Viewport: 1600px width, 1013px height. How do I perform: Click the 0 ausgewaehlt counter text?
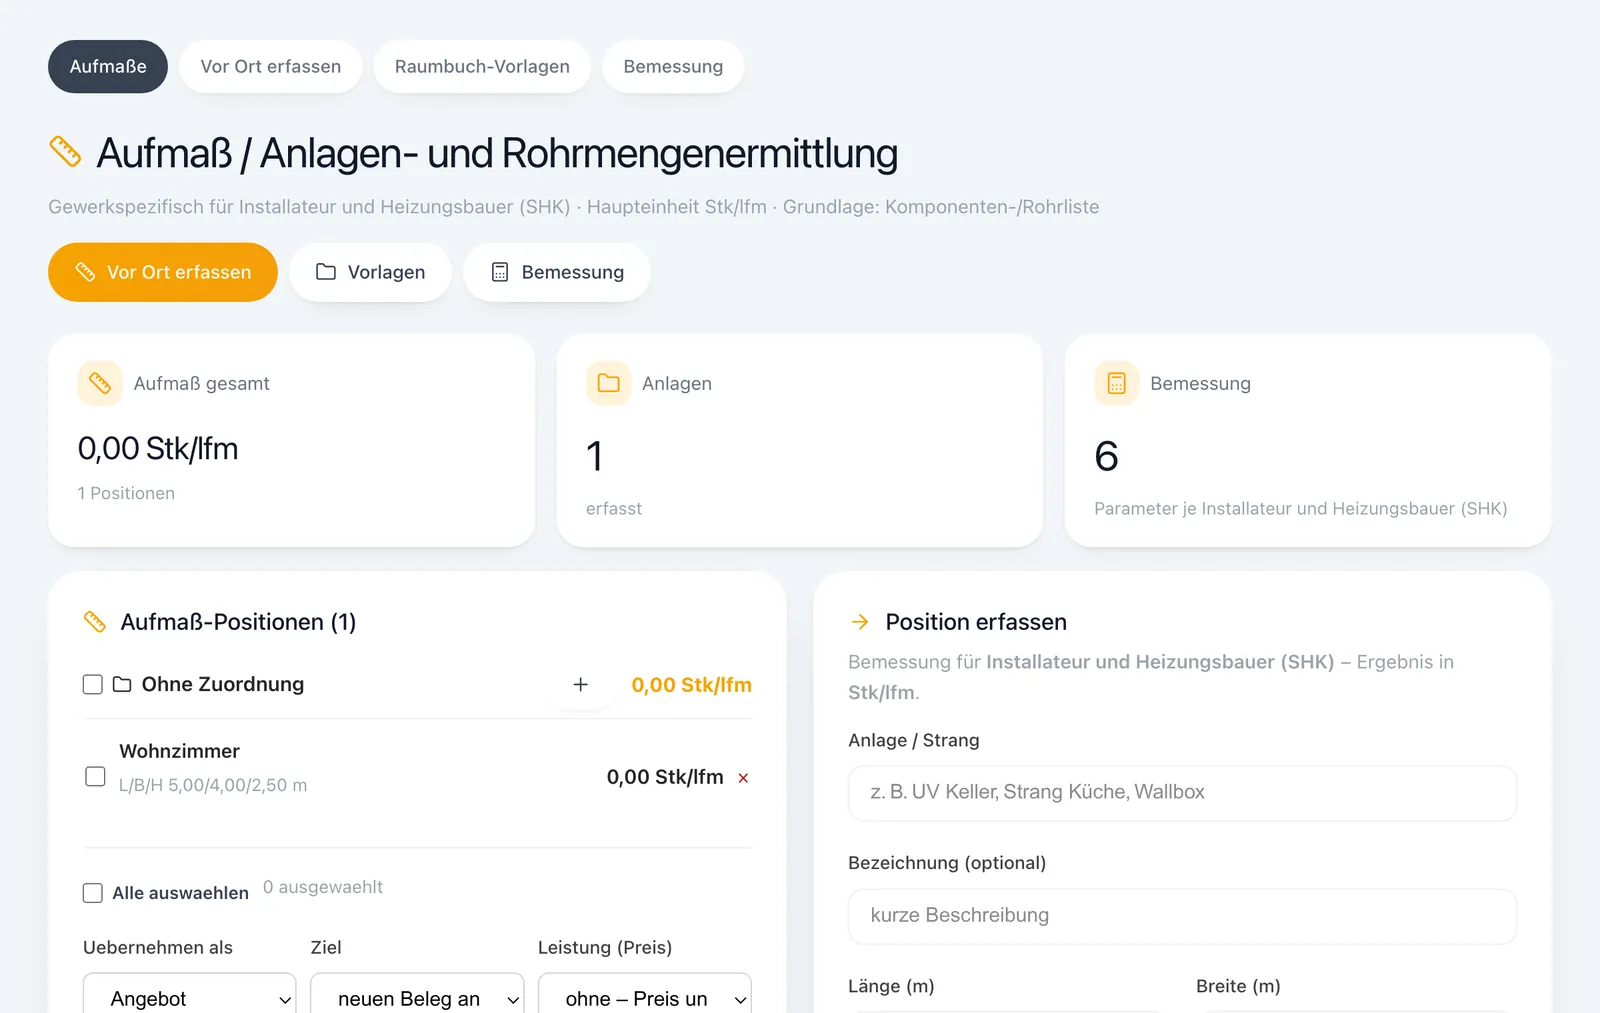pos(323,887)
